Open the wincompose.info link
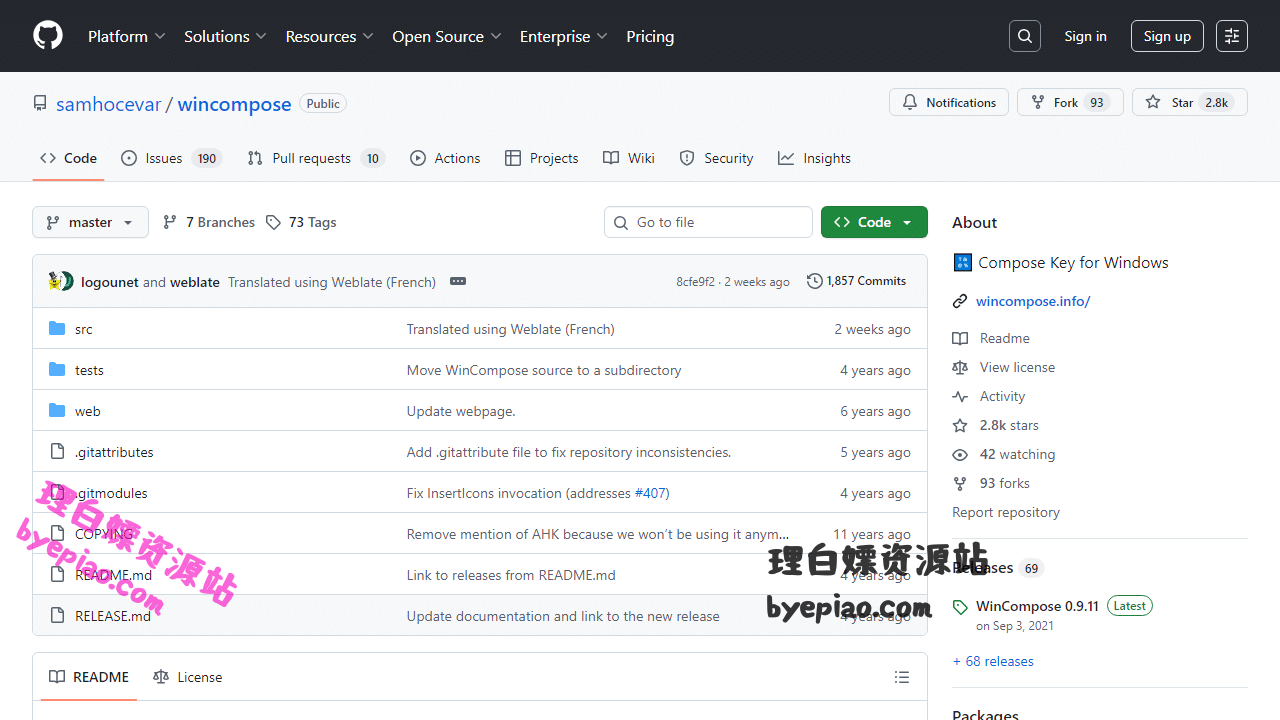The width and height of the screenshot is (1280, 720). click(1033, 301)
